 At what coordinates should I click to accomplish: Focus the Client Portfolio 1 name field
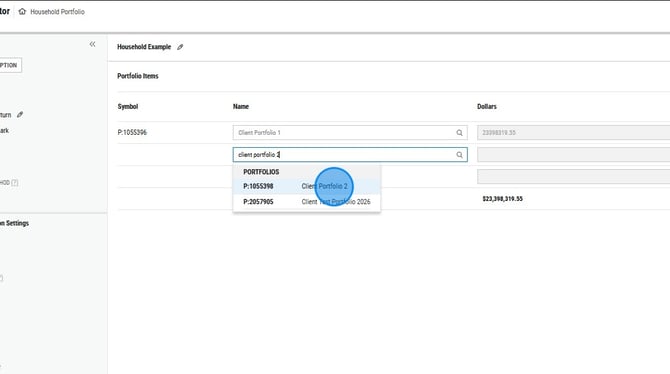click(x=350, y=133)
